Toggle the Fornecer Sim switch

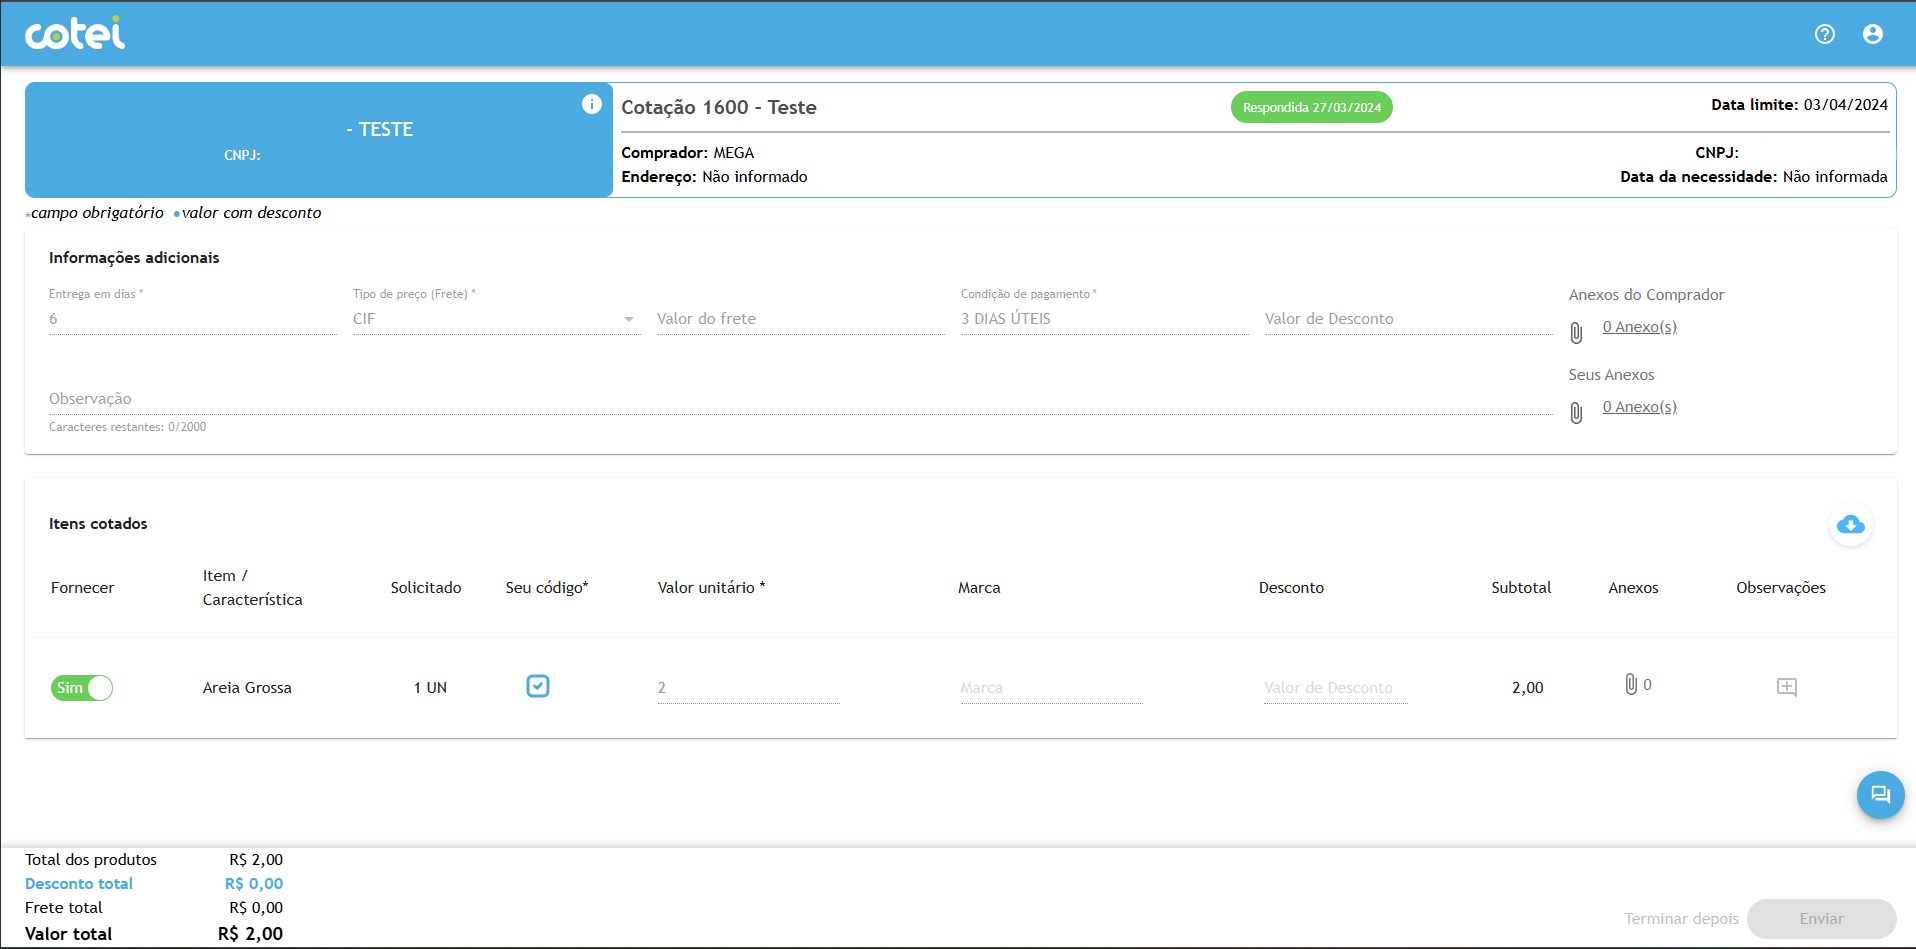tap(82, 688)
